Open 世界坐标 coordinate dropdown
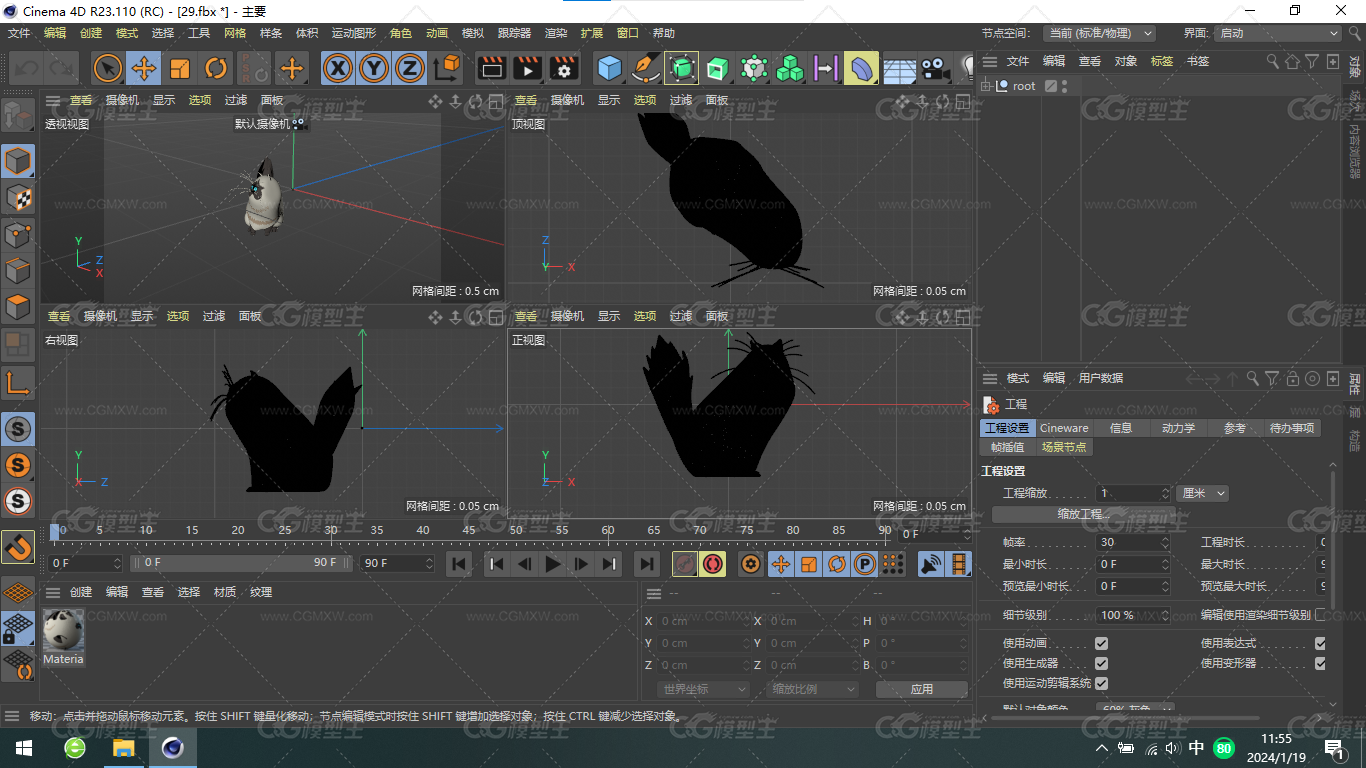 [704, 689]
